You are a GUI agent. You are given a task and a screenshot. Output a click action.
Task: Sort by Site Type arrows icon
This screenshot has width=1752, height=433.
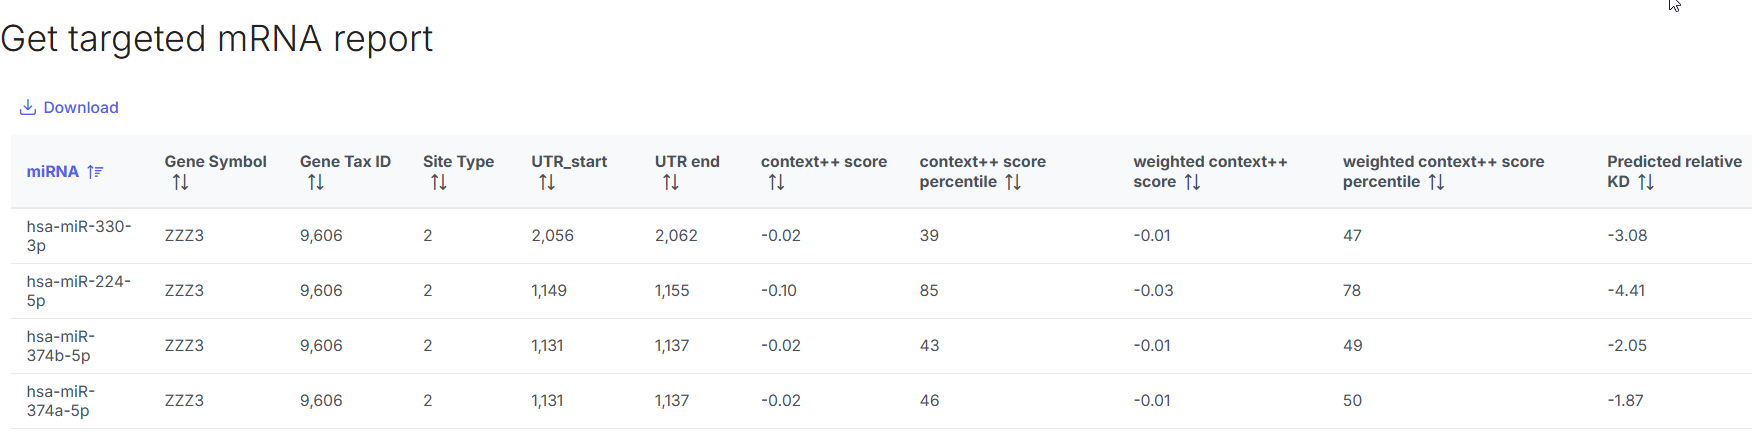438,182
